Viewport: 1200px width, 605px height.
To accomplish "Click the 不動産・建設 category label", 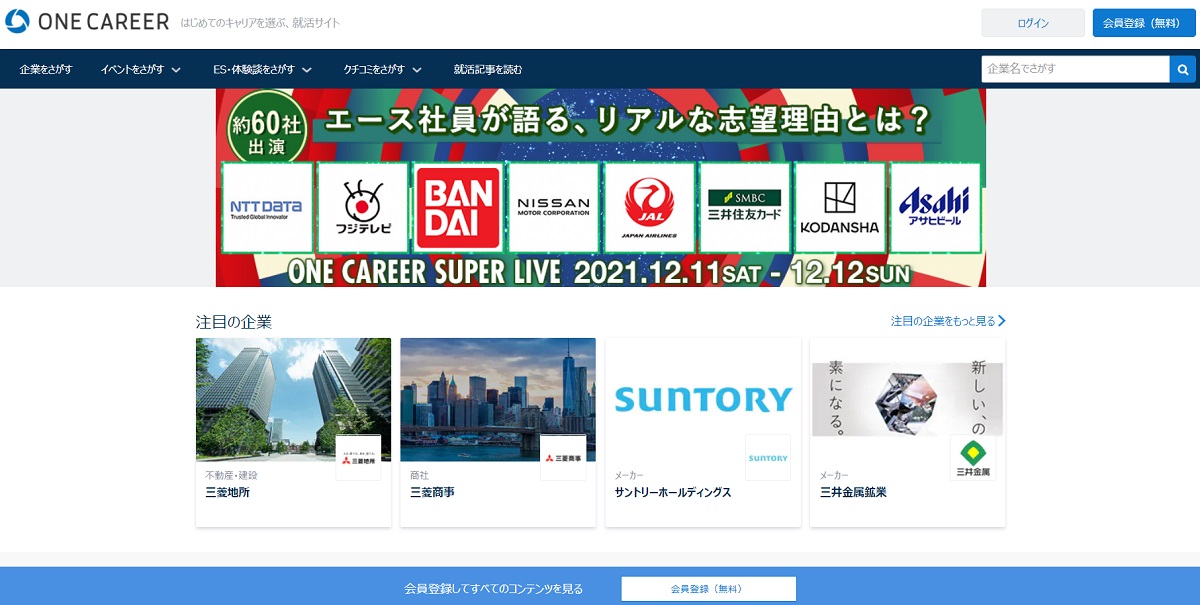I will pyautogui.click(x=231, y=475).
